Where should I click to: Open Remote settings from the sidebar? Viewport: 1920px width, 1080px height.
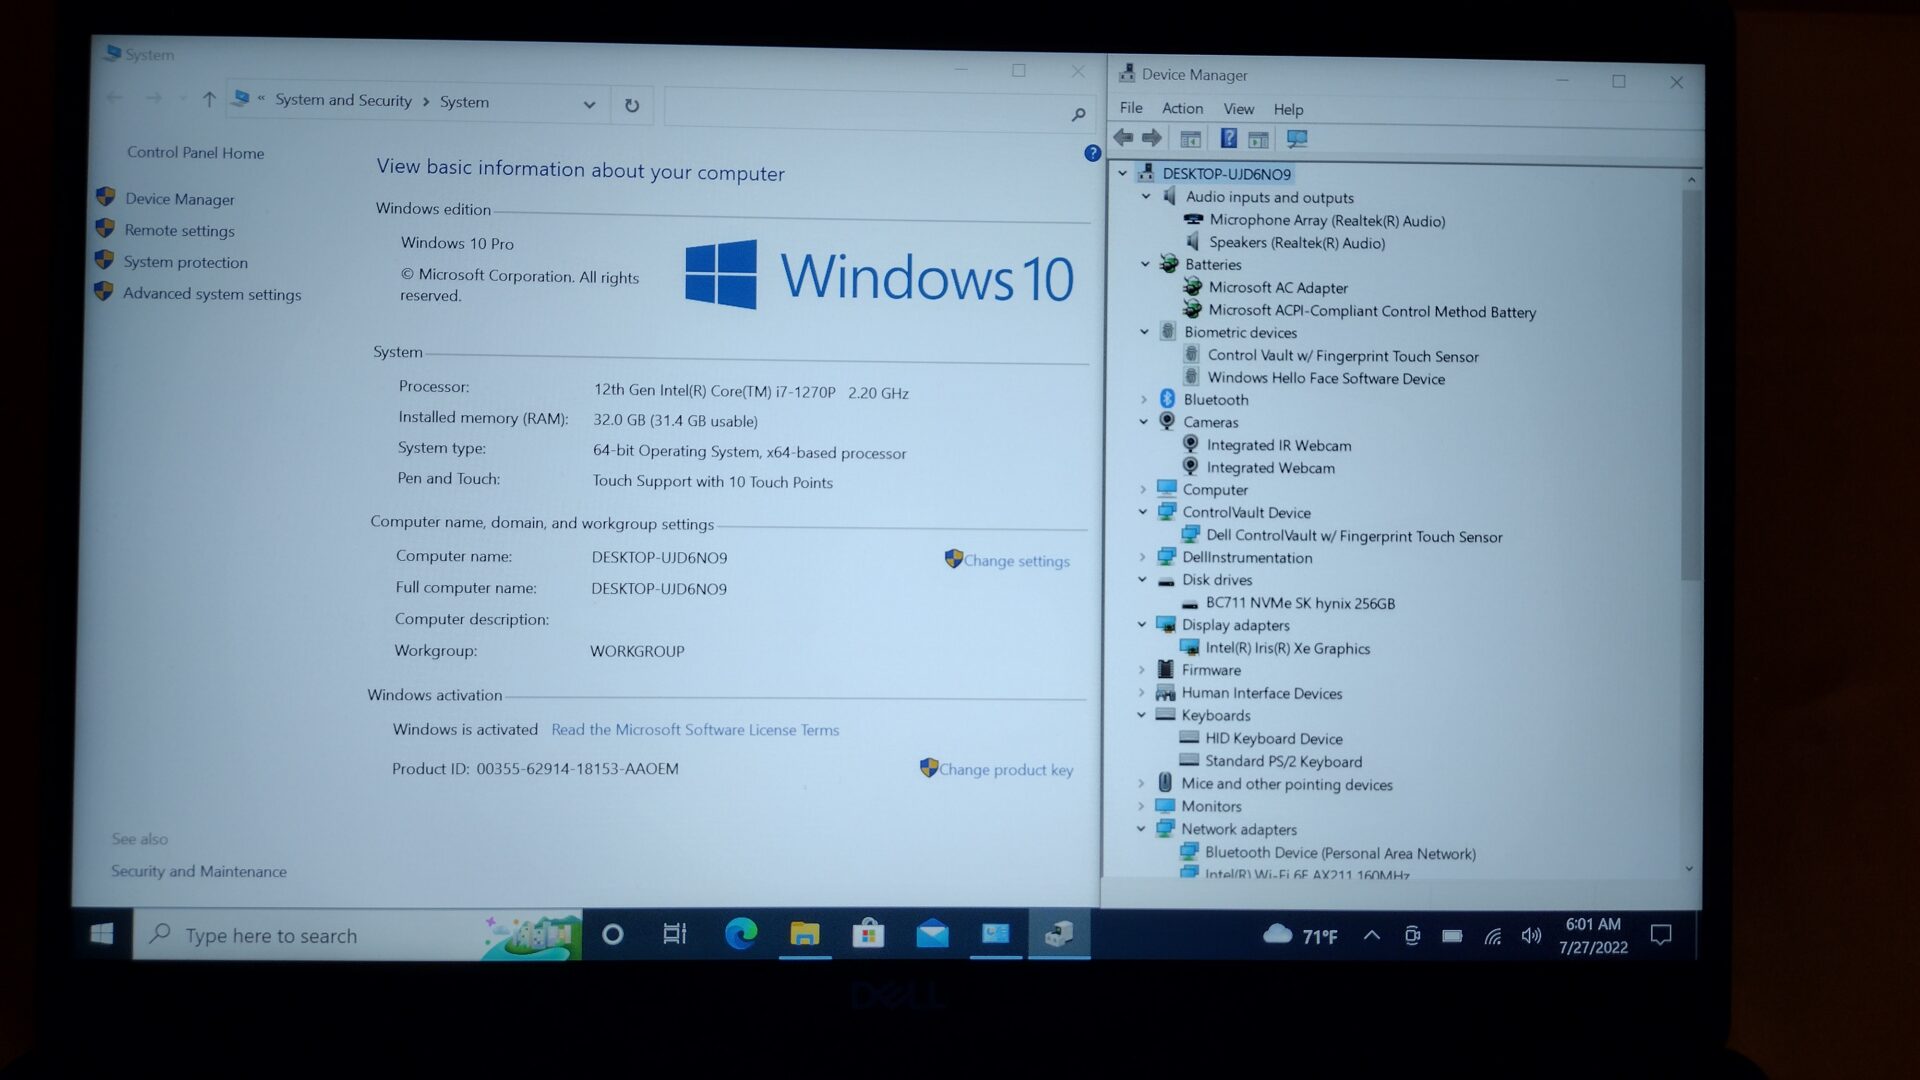coord(179,230)
